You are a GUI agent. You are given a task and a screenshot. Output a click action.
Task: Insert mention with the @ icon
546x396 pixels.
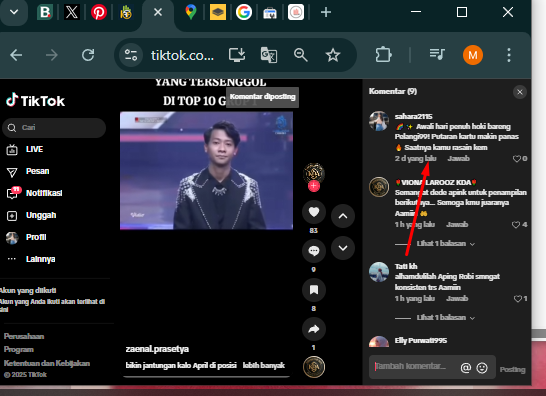tap(466, 368)
